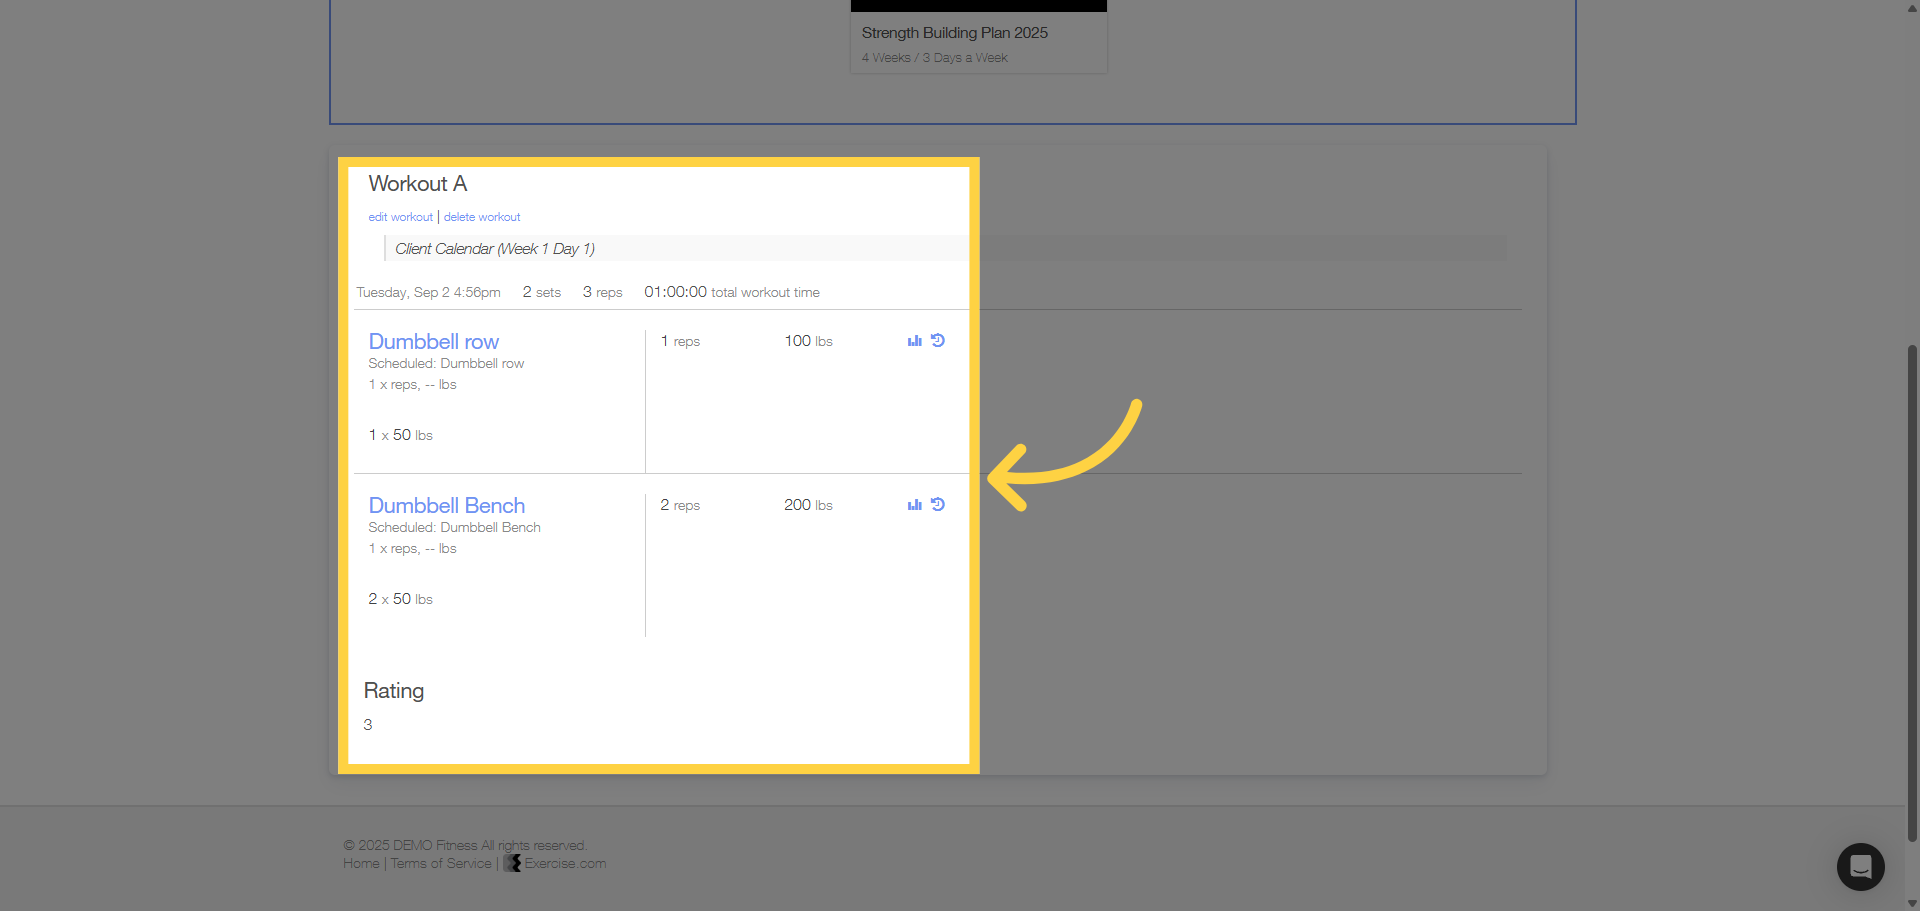
Task: Click the scrollbar up arrow
Action: 1912,8
